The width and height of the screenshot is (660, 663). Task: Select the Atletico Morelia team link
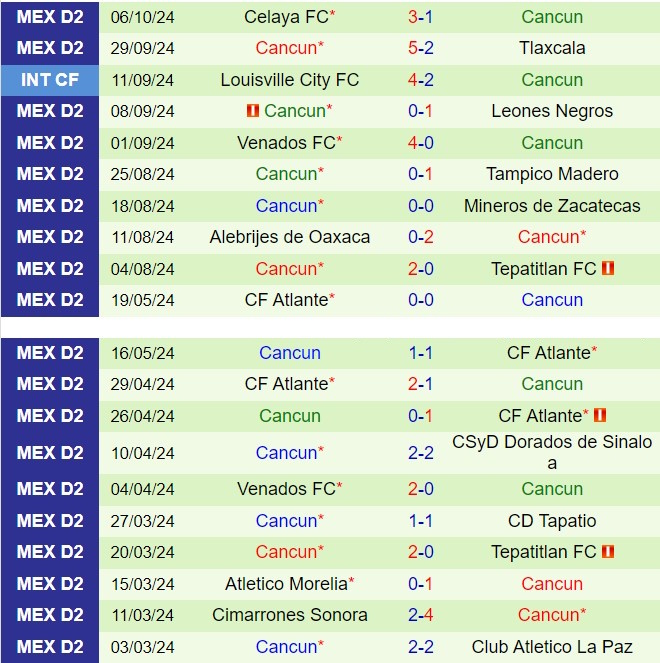tap(286, 584)
